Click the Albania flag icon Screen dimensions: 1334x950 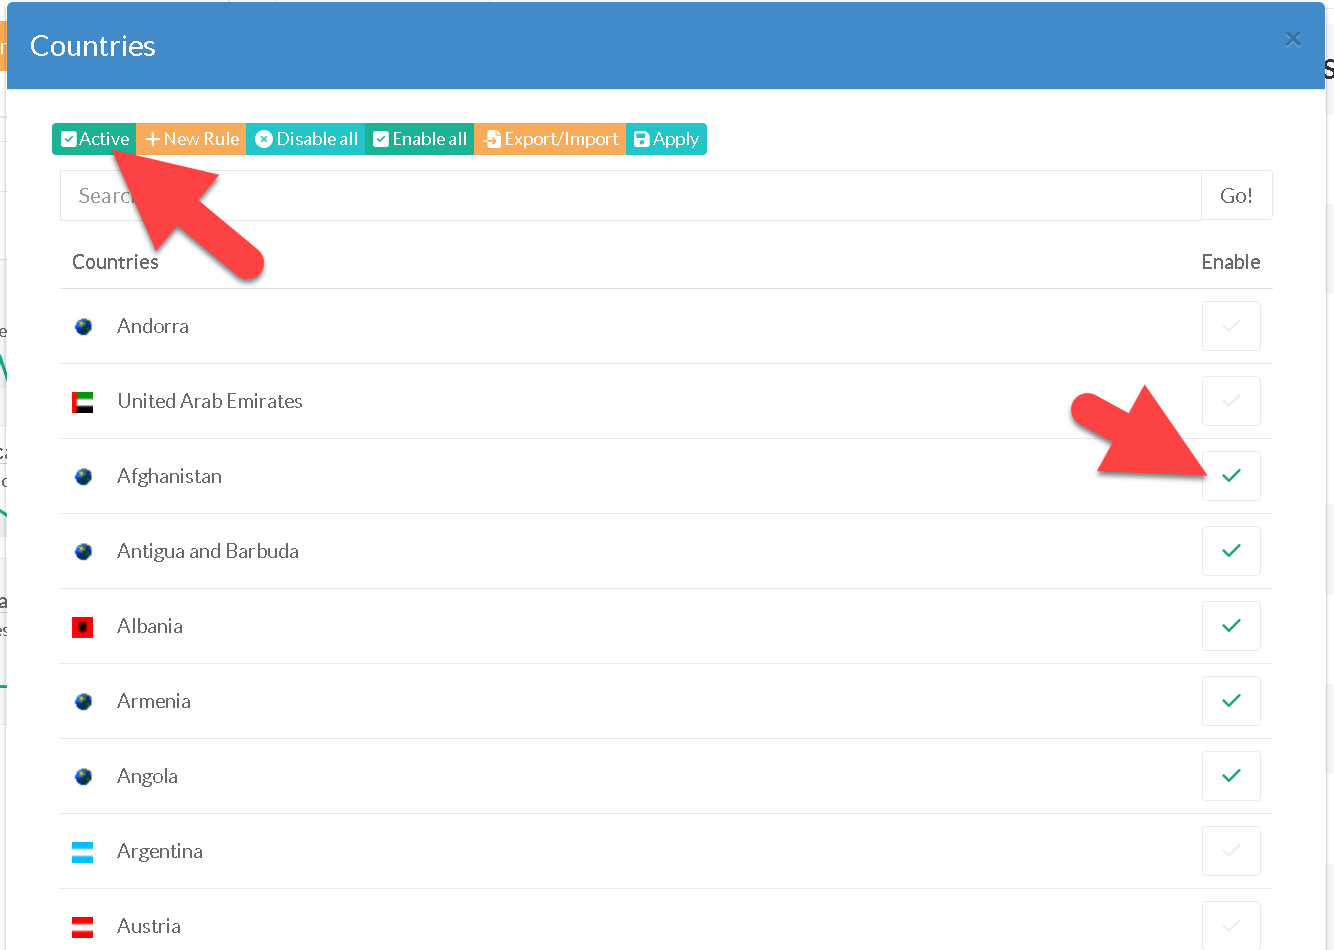(83, 627)
